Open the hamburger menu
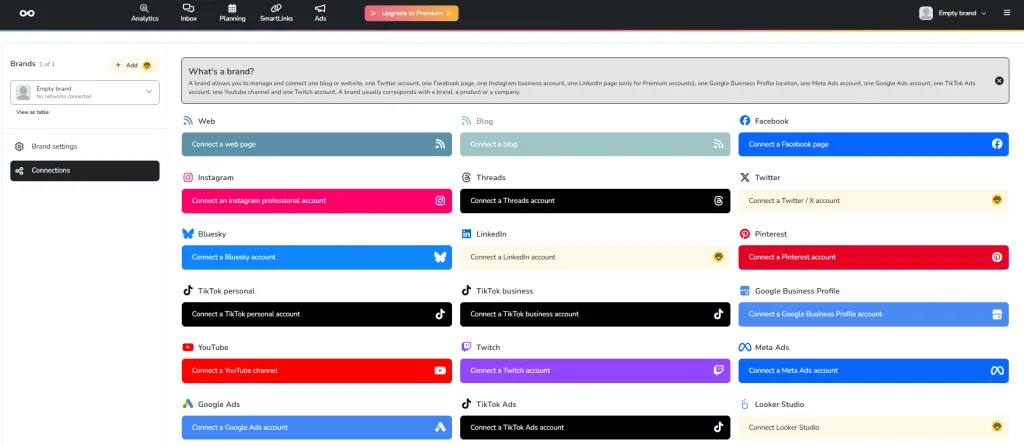The height and width of the screenshot is (446, 1024). [1006, 13]
